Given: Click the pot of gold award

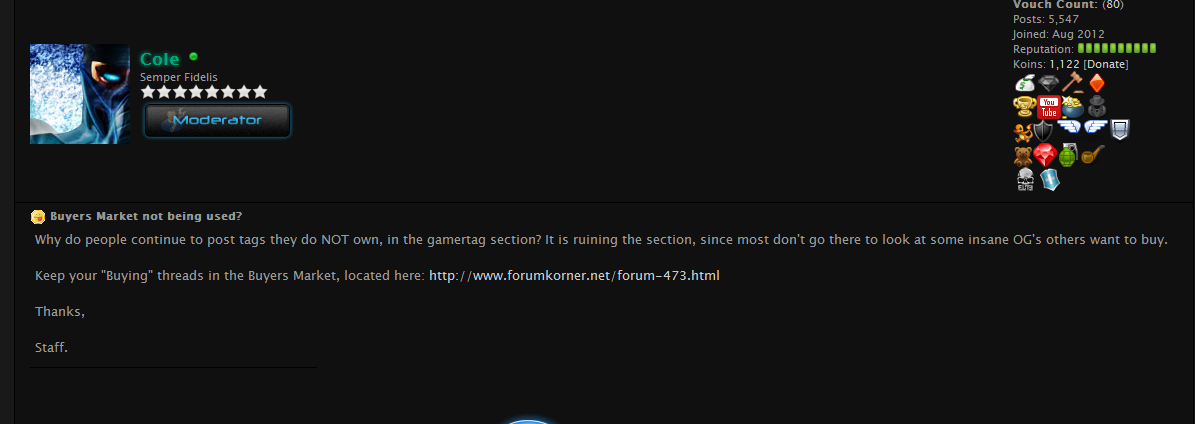Looking at the screenshot, I should click(x=1072, y=107).
